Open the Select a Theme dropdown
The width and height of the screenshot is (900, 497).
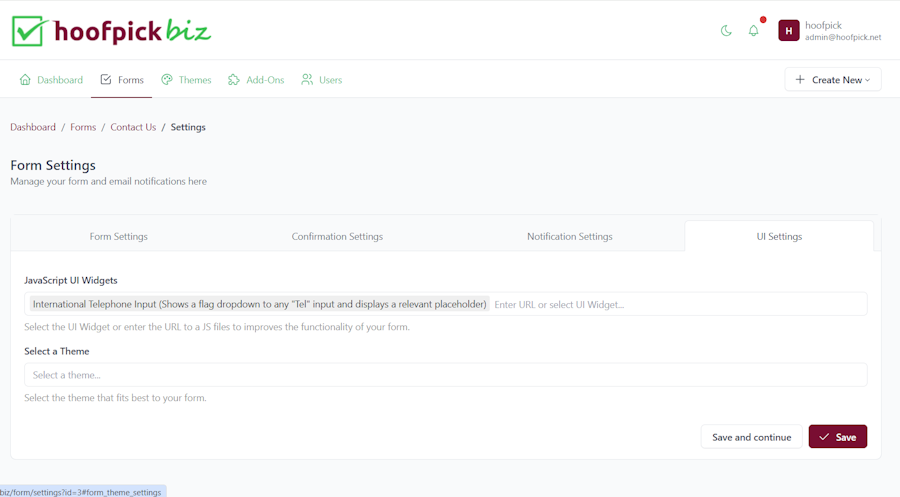445,375
